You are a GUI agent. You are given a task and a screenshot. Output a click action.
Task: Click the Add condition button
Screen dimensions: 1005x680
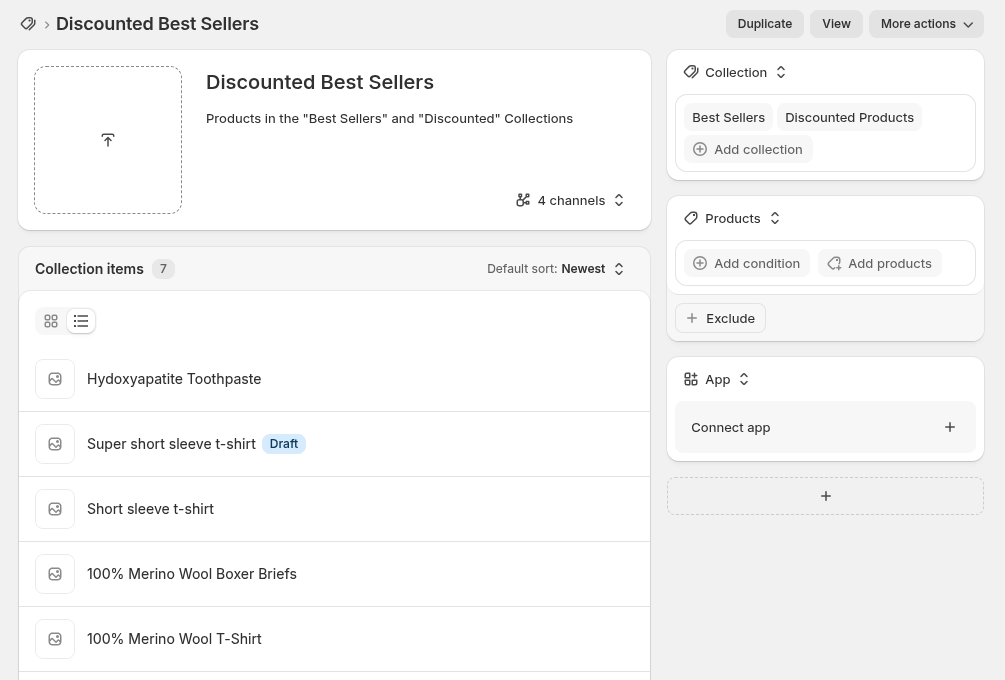click(x=747, y=263)
